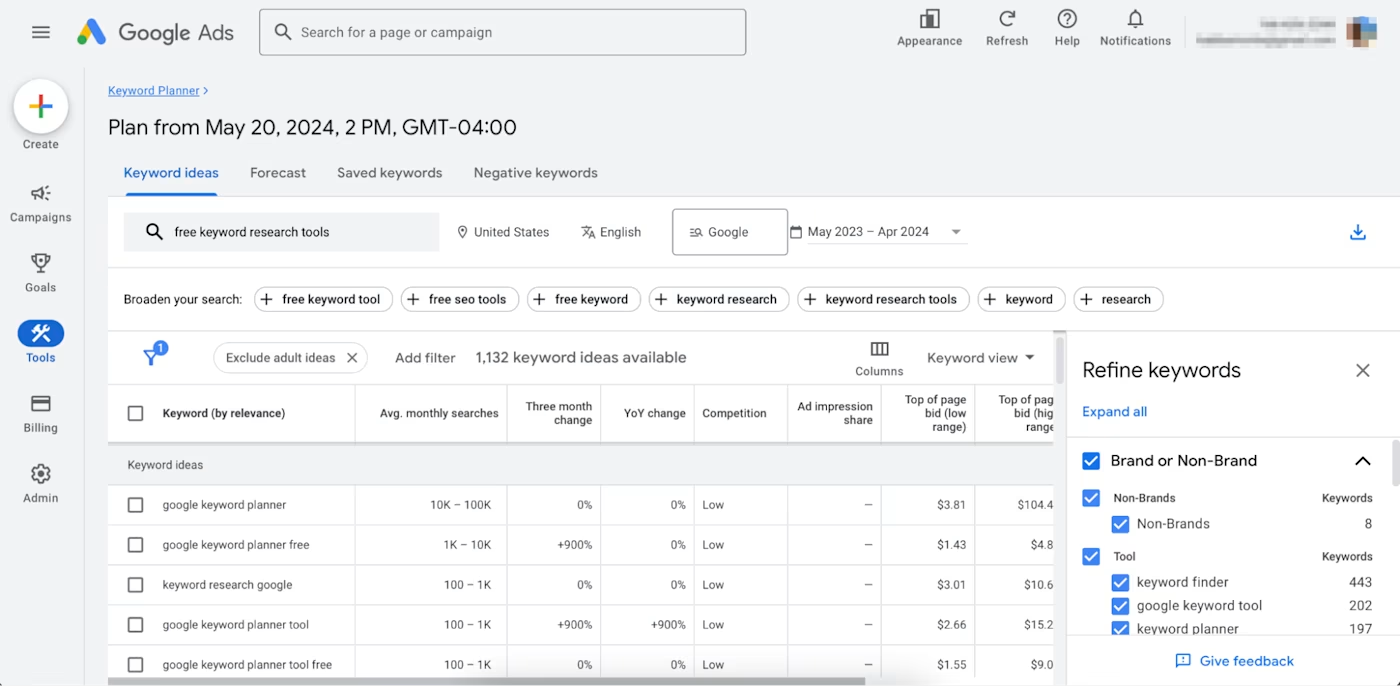Click the filter funnel icon

coord(152,357)
